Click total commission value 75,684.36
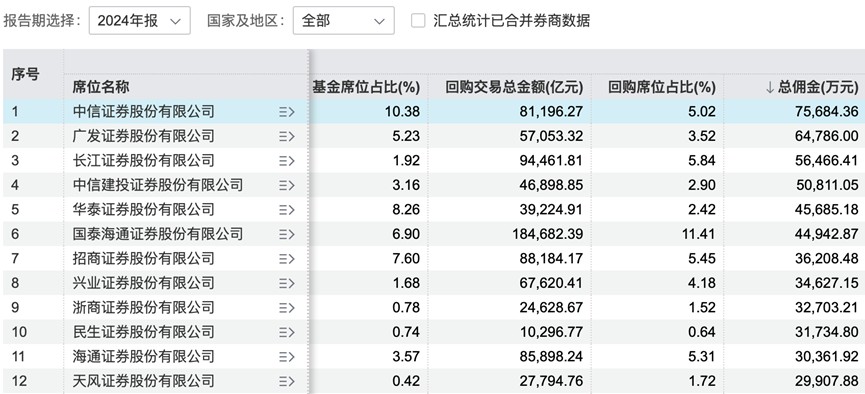 [x=827, y=112]
